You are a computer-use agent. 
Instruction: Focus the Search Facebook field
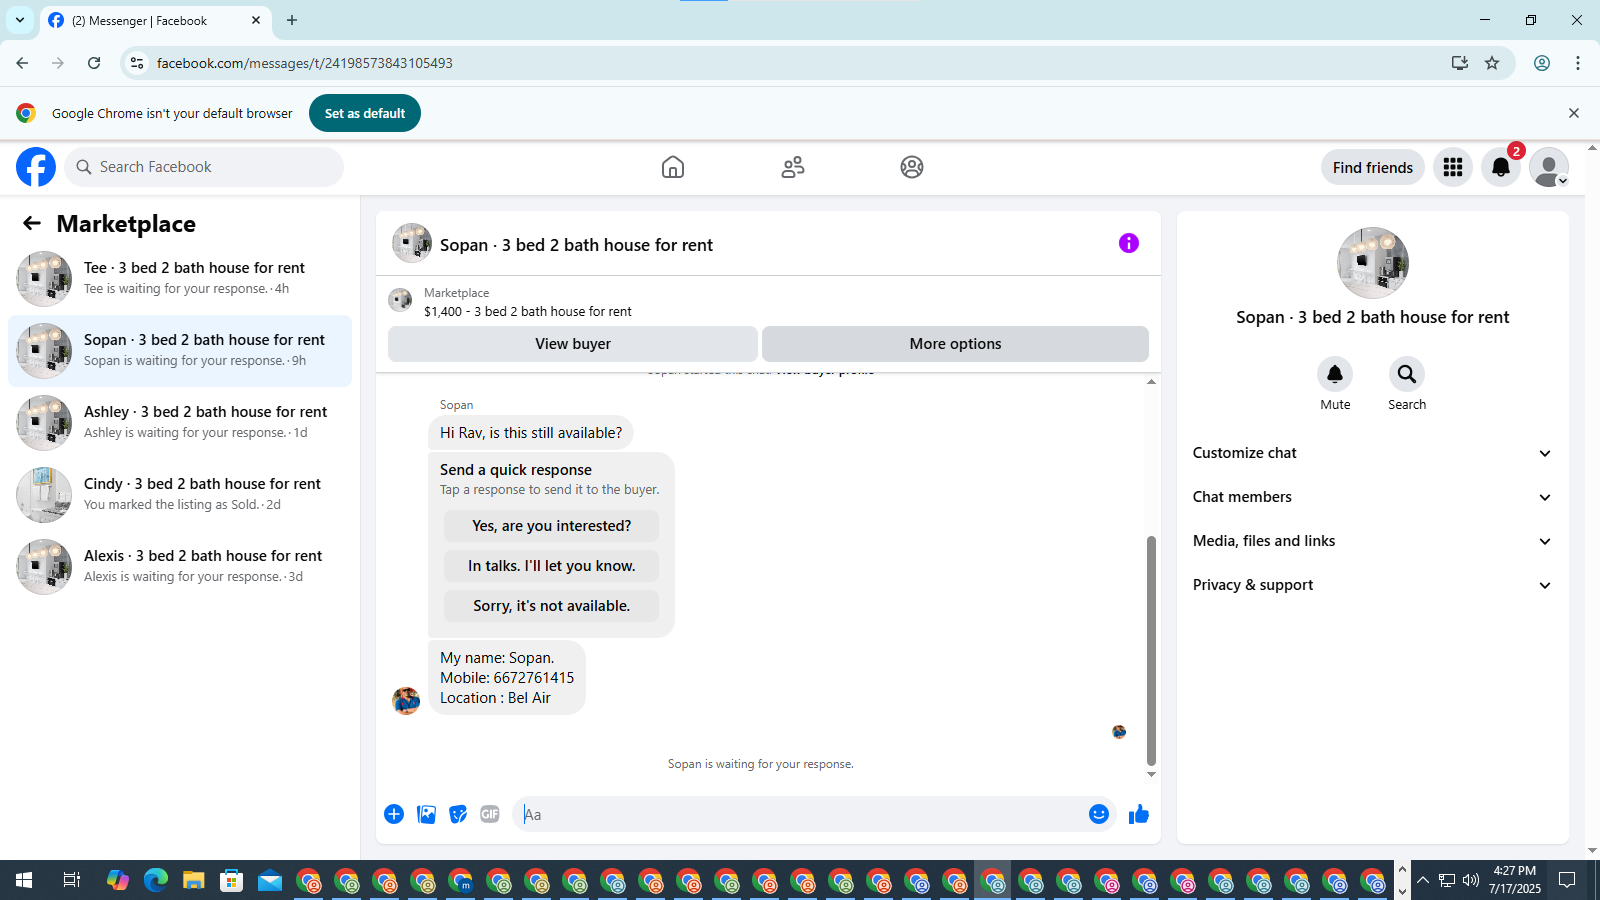204,167
